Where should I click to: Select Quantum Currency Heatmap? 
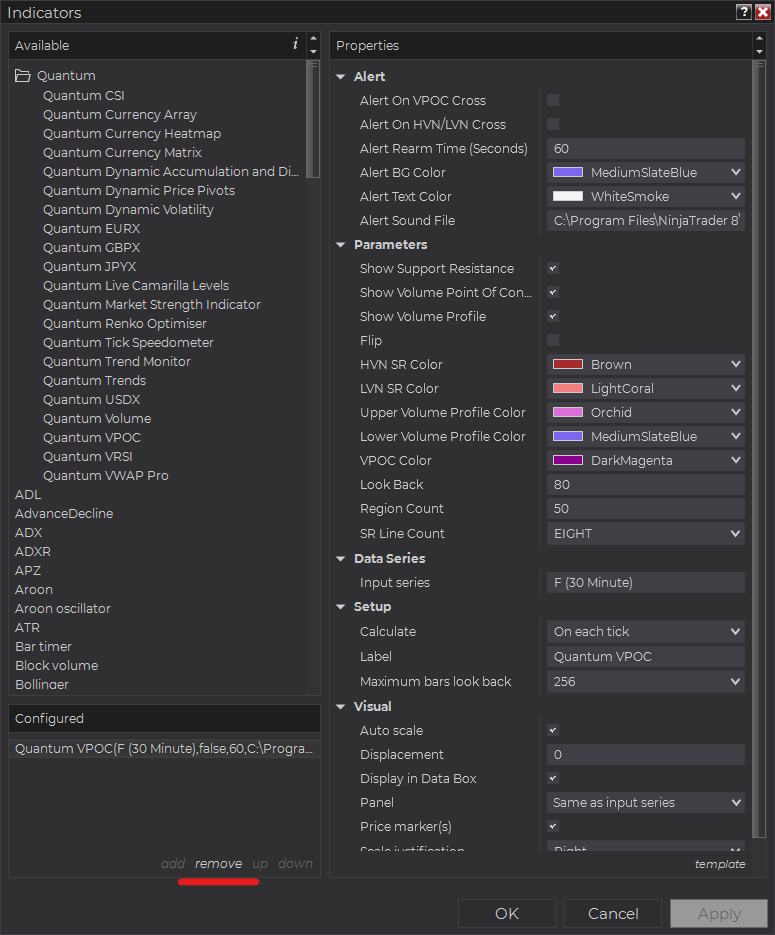point(132,134)
